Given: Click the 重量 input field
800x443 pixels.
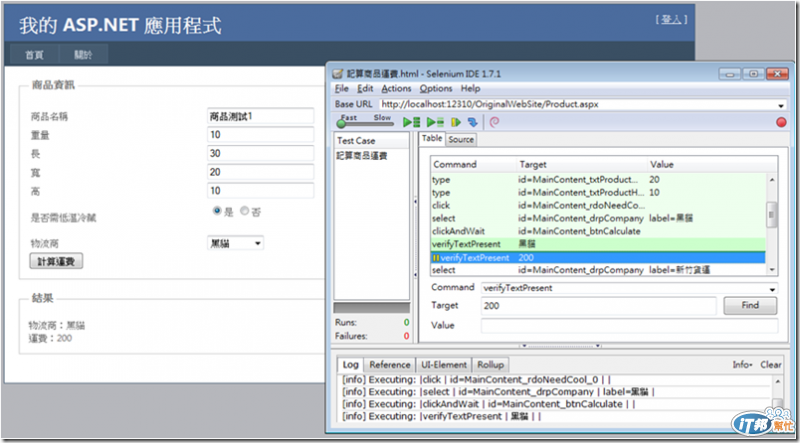Looking at the screenshot, I should 261,135.
